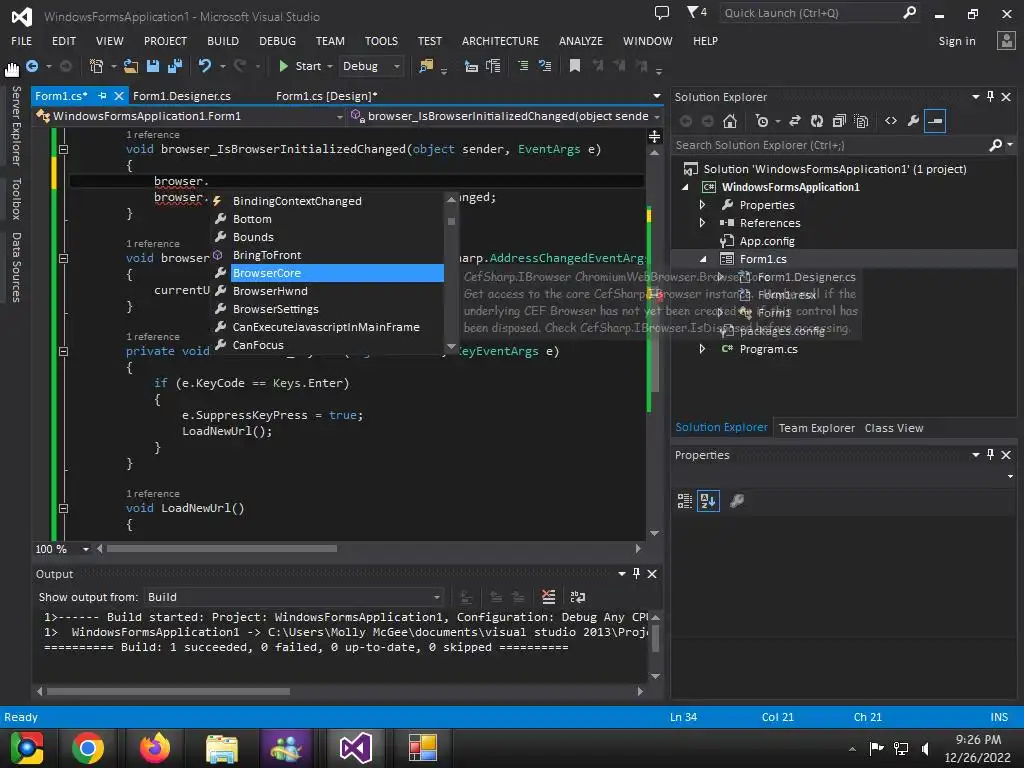Click the Open File folder icon
The height and width of the screenshot is (768, 1024).
tap(131, 66)
